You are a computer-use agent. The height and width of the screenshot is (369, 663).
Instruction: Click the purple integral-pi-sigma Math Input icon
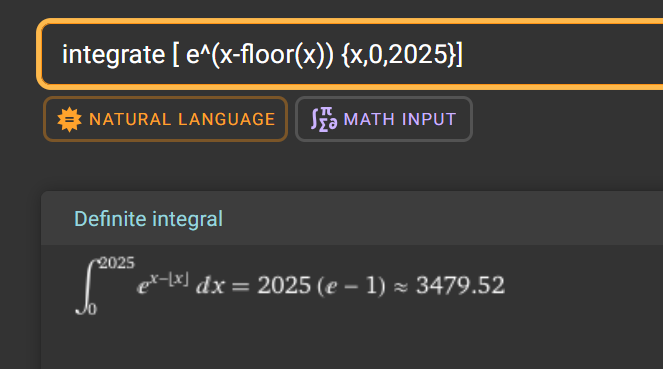pos(324,119)
